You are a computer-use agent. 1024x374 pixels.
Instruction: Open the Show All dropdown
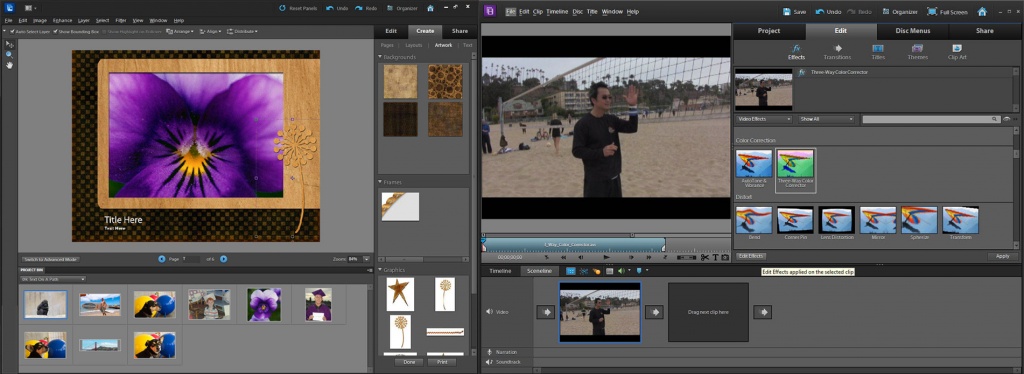(827, 119)
